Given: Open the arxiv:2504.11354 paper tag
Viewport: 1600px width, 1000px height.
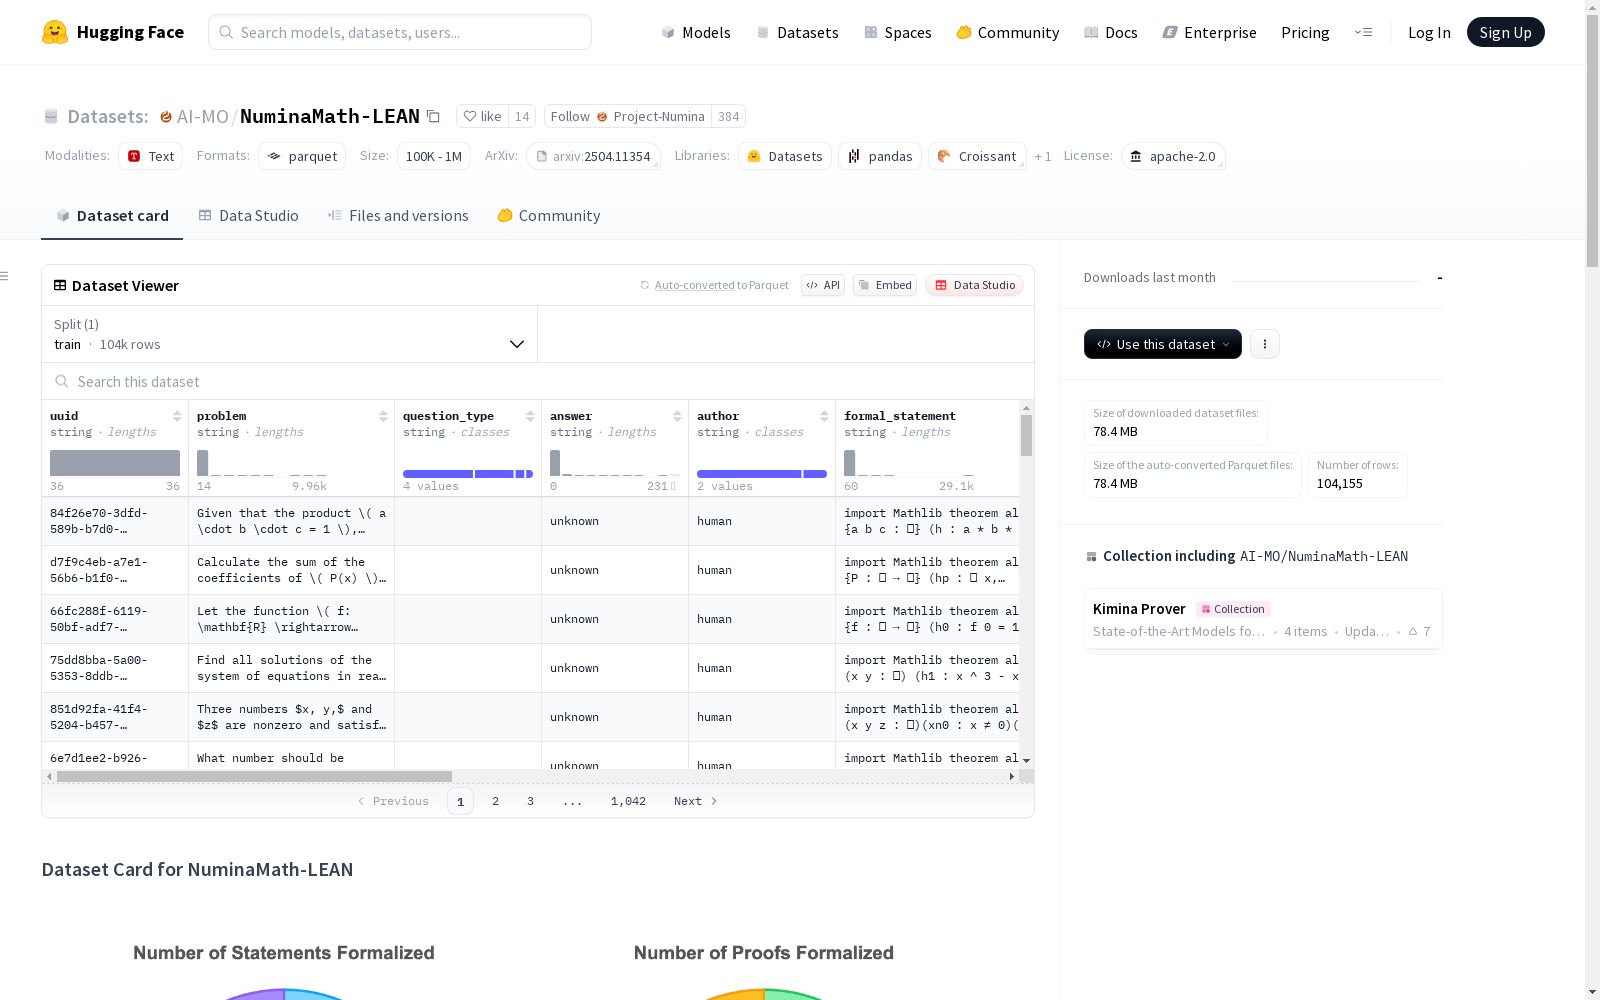Looking at the screenshot, I should pyautogui.click(x=594, y=156).
